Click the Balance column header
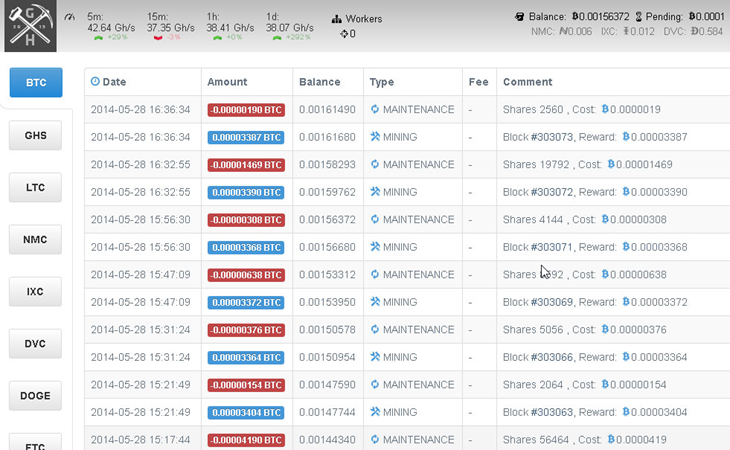Image resolution: width=730 pixels, height=450 pixels. pos(320,82)
